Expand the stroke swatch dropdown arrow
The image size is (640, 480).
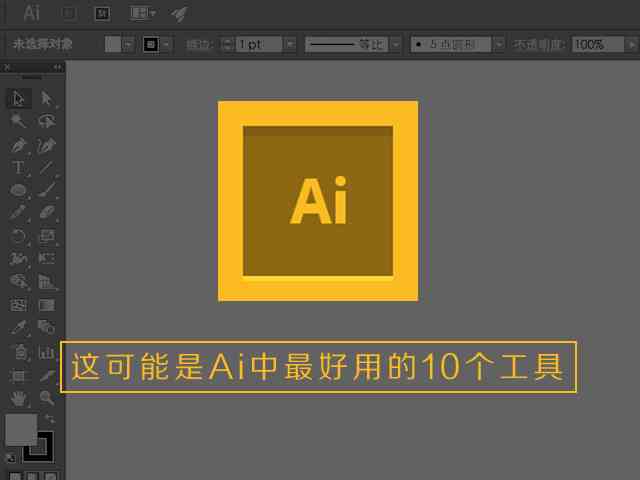pos(167,44)
